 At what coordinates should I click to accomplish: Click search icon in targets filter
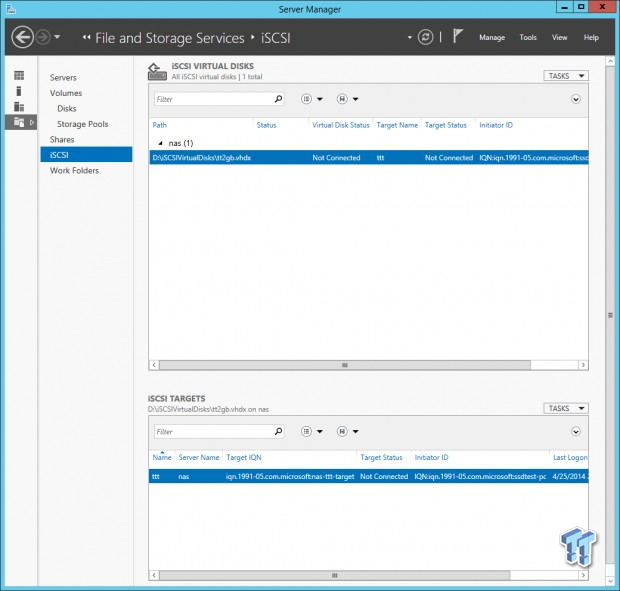pyautogui.click(x=278, y=431)
